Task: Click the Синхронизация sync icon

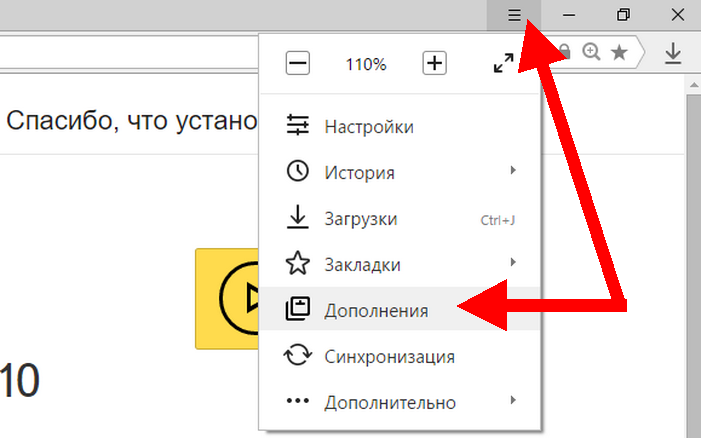Action: [x=298, y=356]
